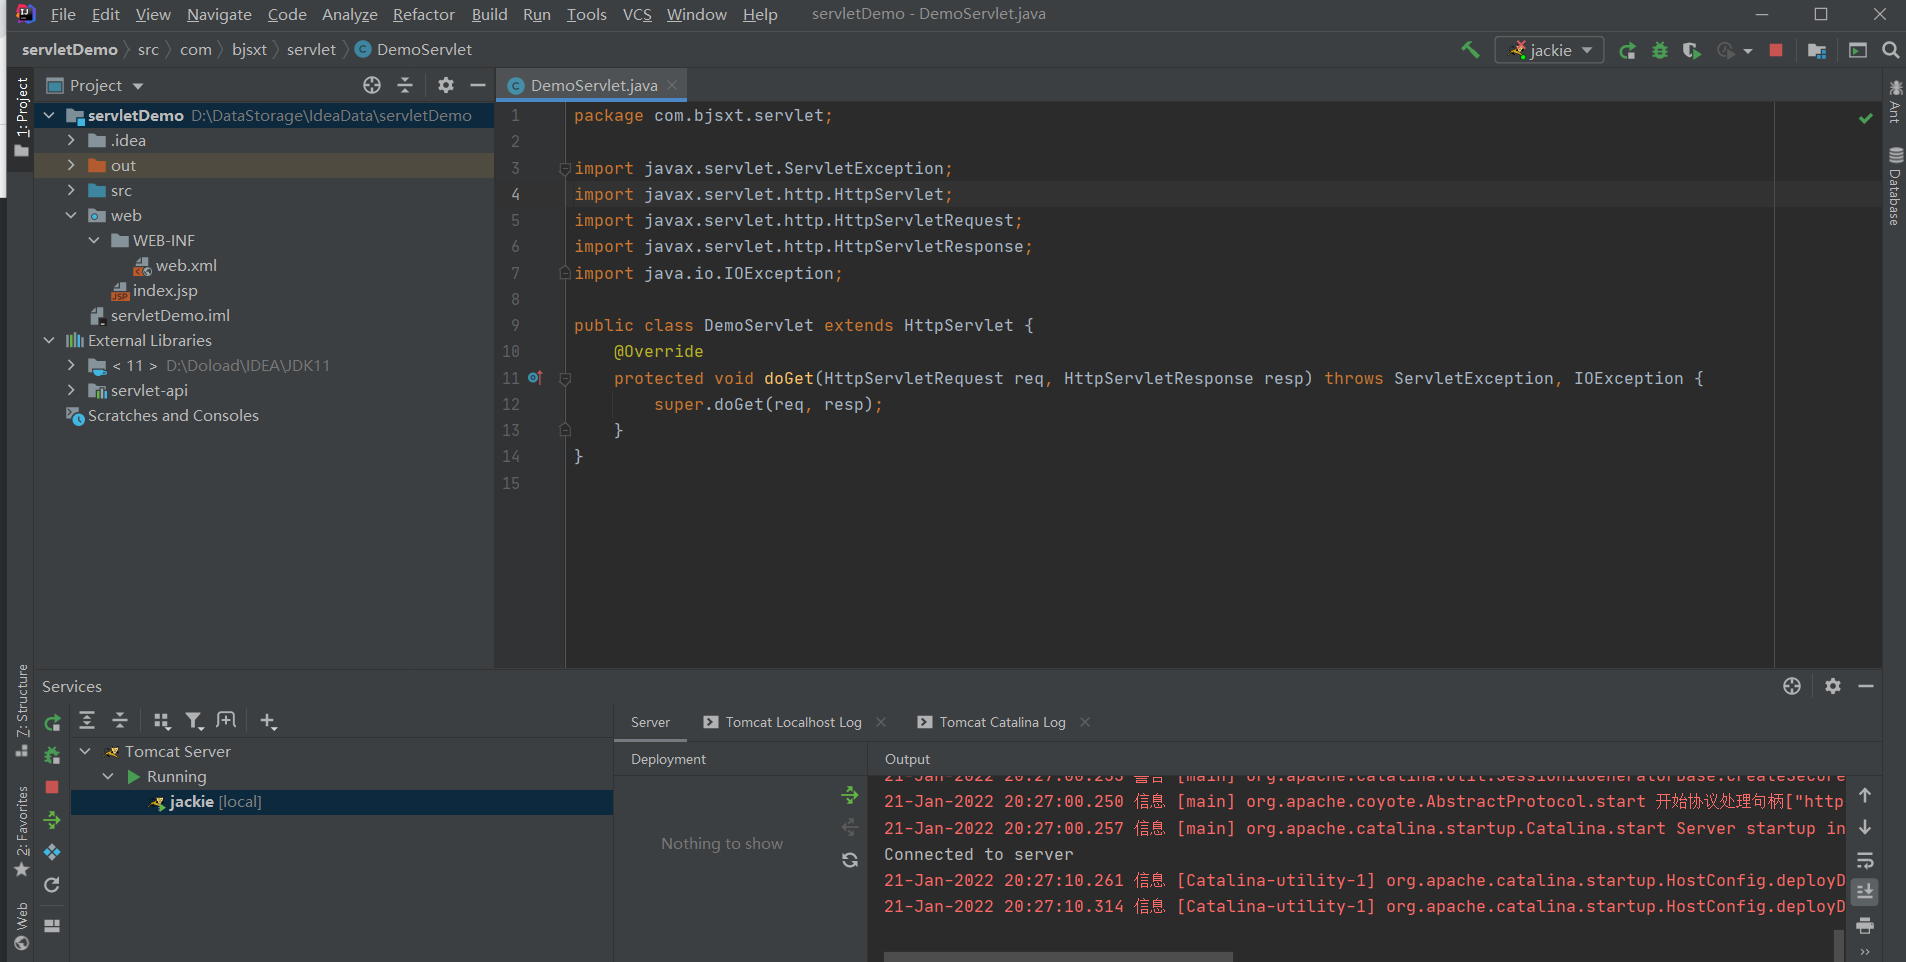Print the console output
The height and width of the screenshot is (962, 1906).
tap(1865, 925)
